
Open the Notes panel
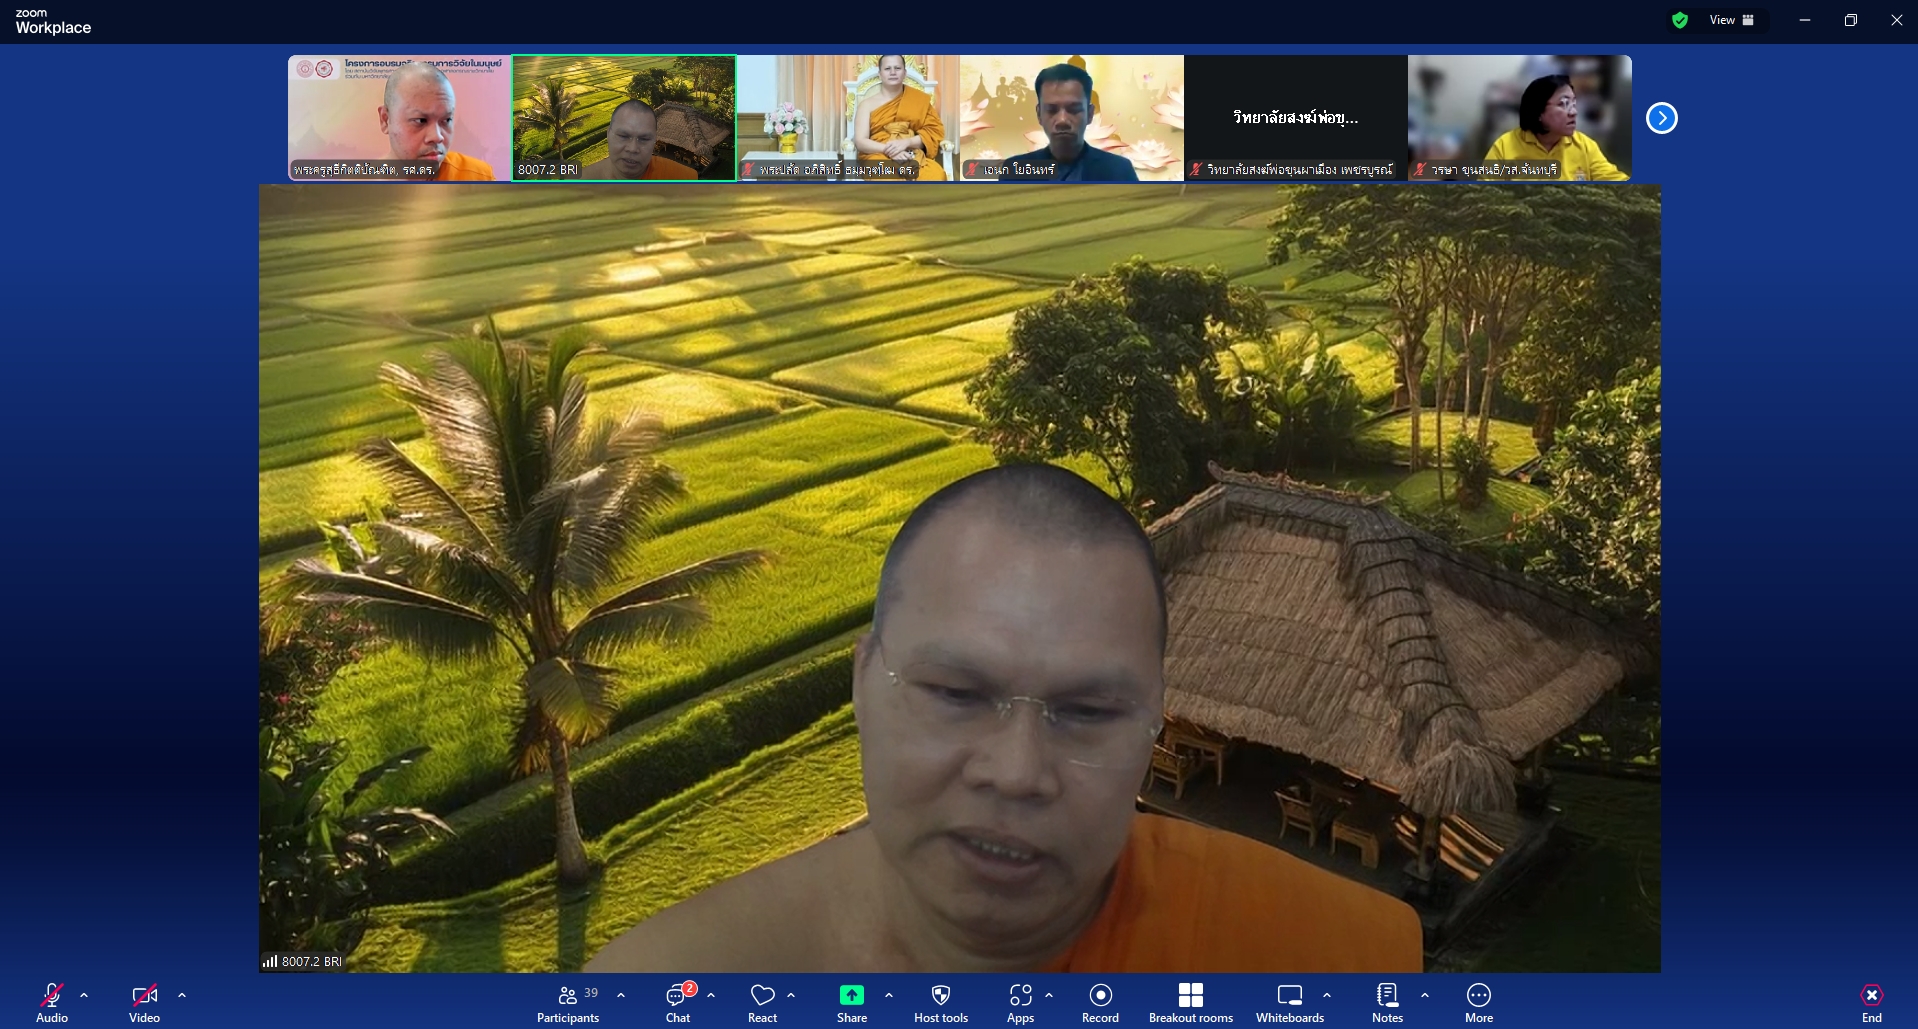[1387, 1003]
